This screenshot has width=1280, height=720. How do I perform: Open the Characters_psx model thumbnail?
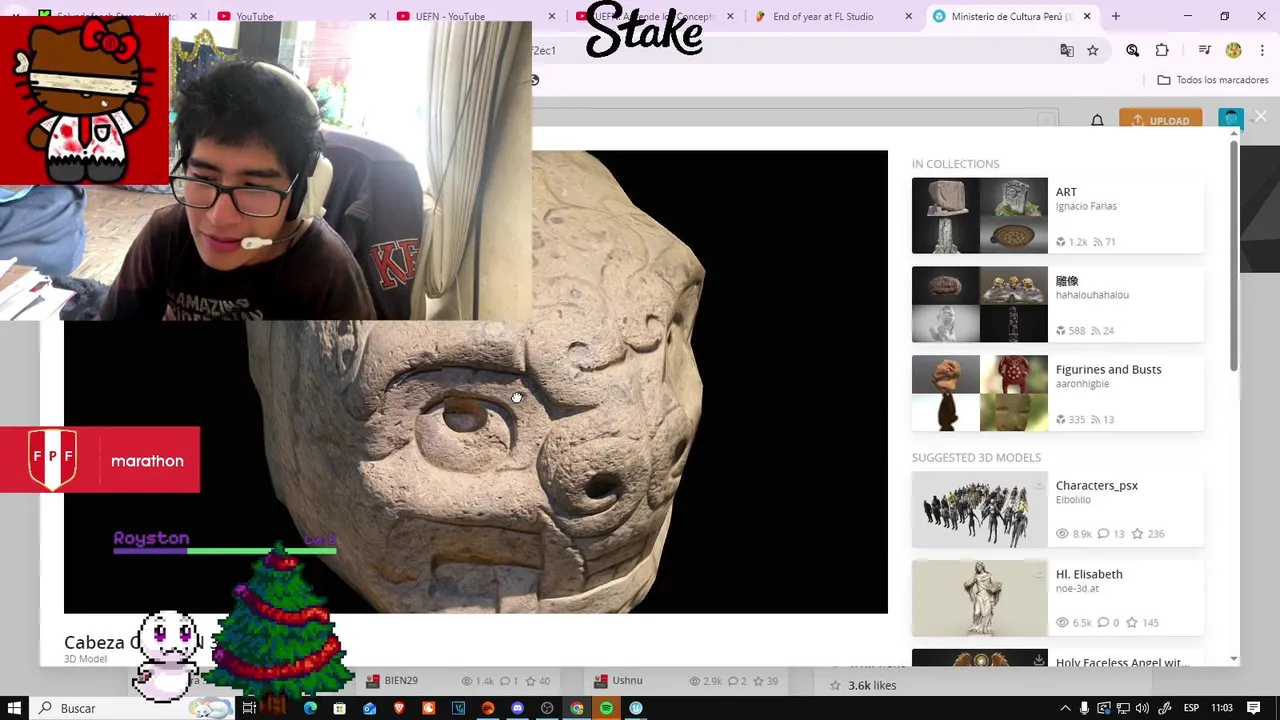pyautogui.click(x=980, y=509)
